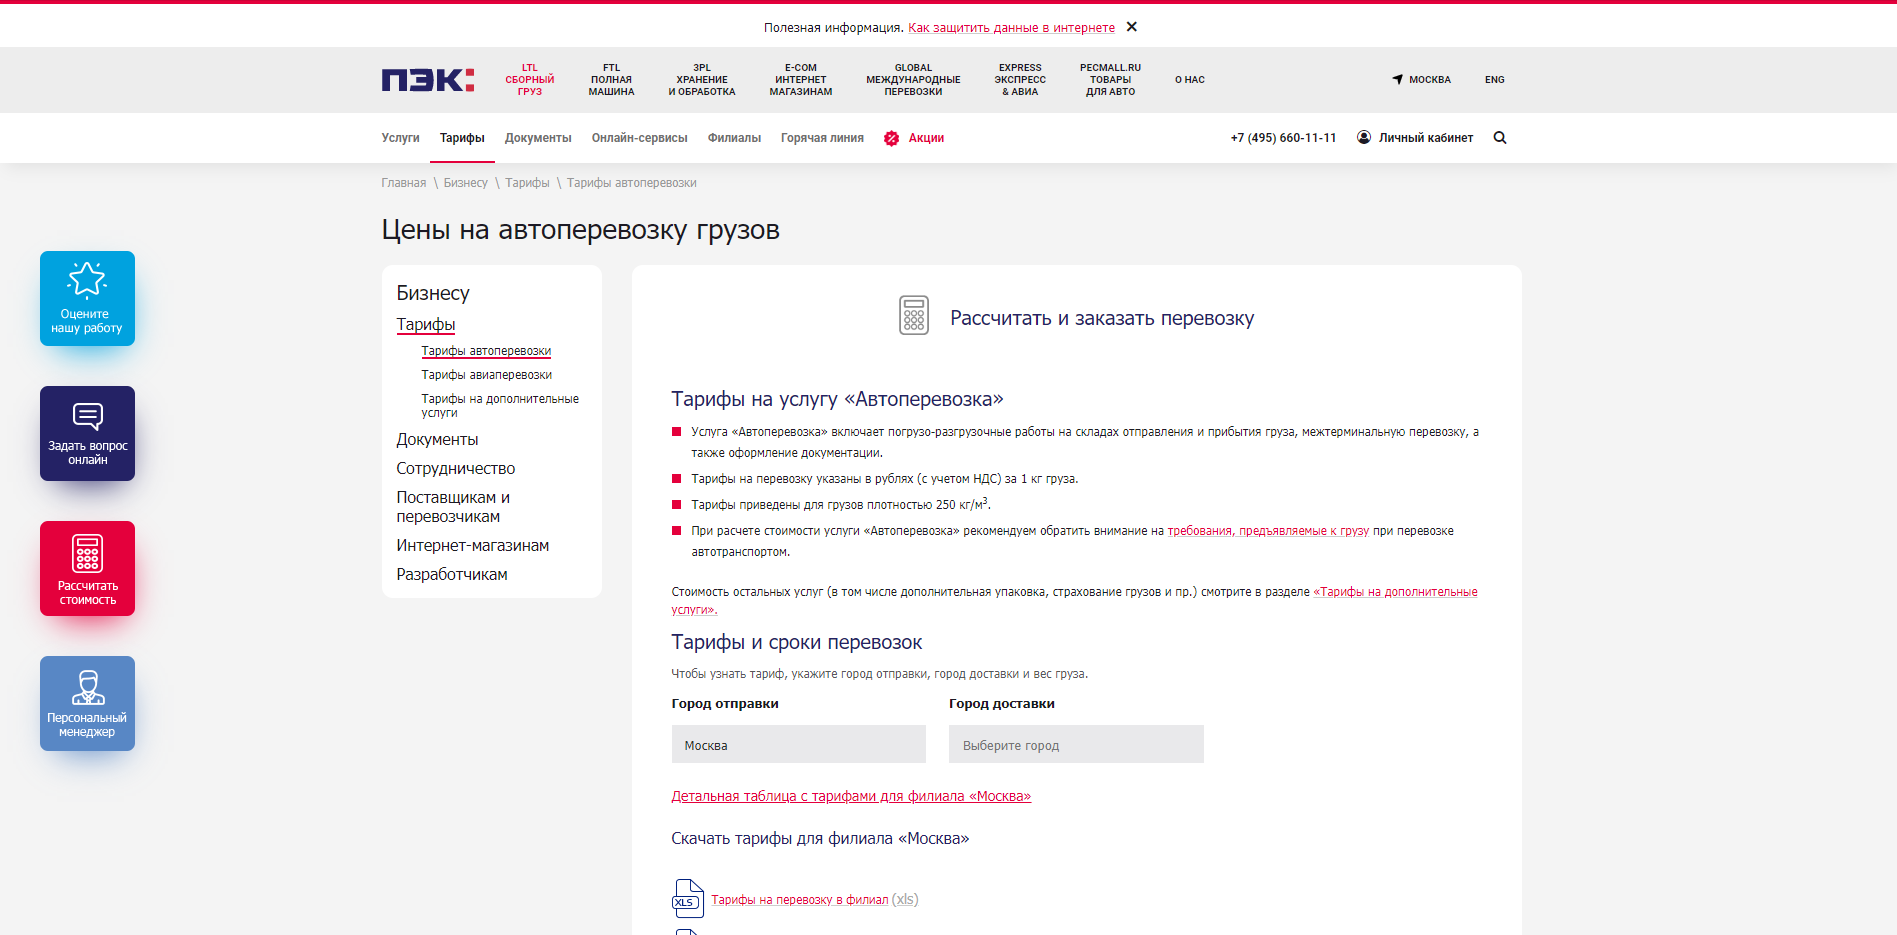The width and height of the screenshot is (1897, 935).
Task: Click Город отправки field with Москва
Action: [x=798, y=744]
